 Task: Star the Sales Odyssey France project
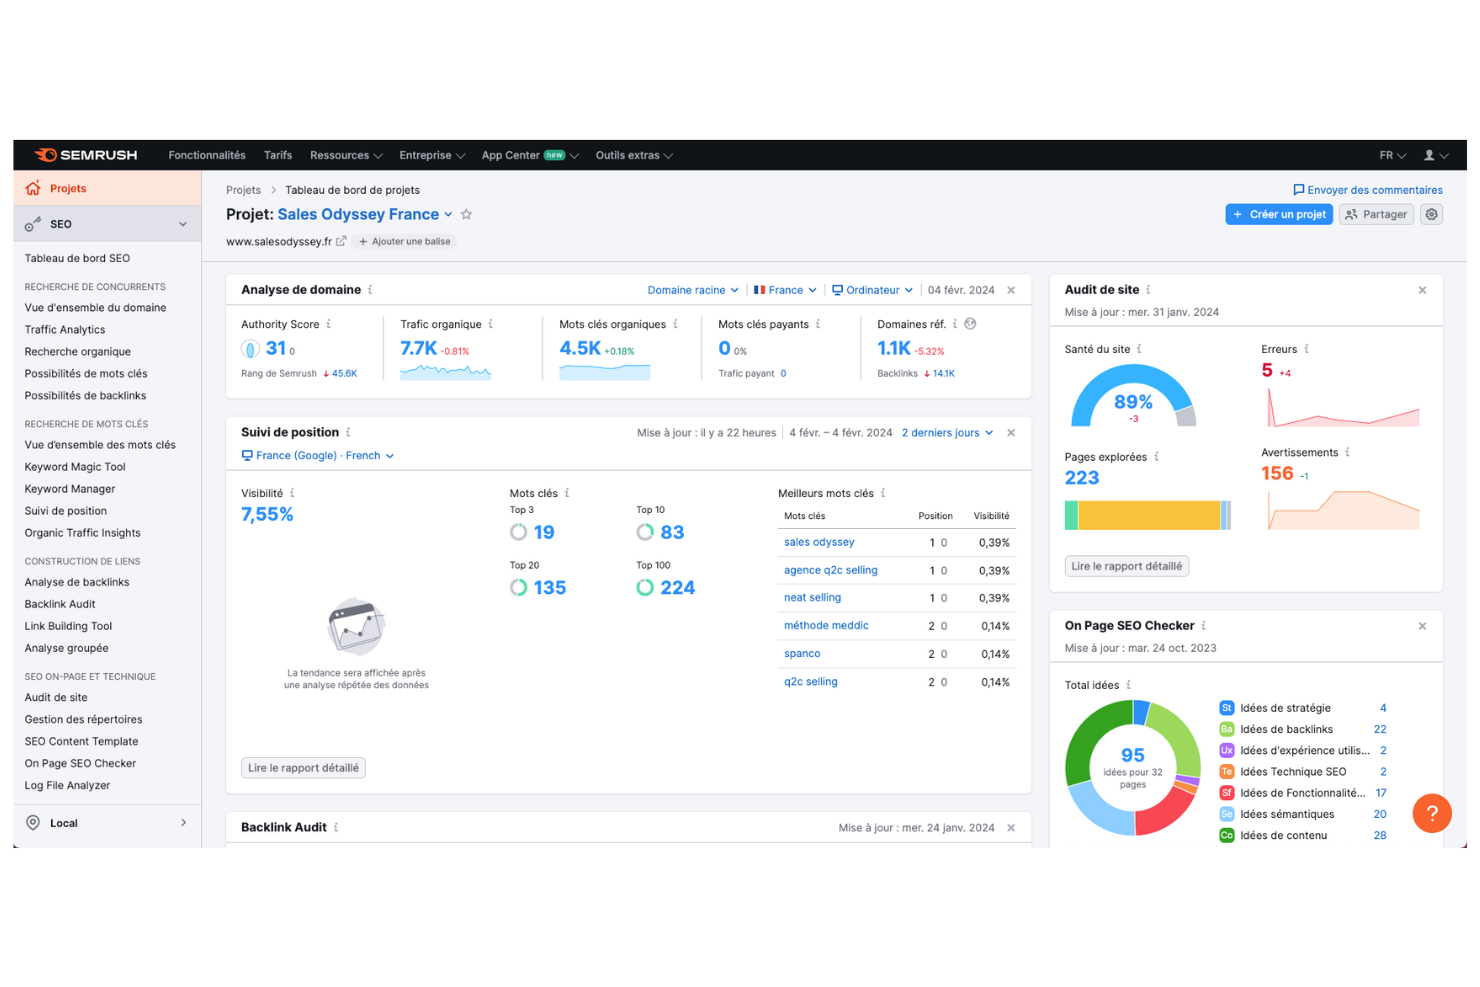tap(466, 214)
